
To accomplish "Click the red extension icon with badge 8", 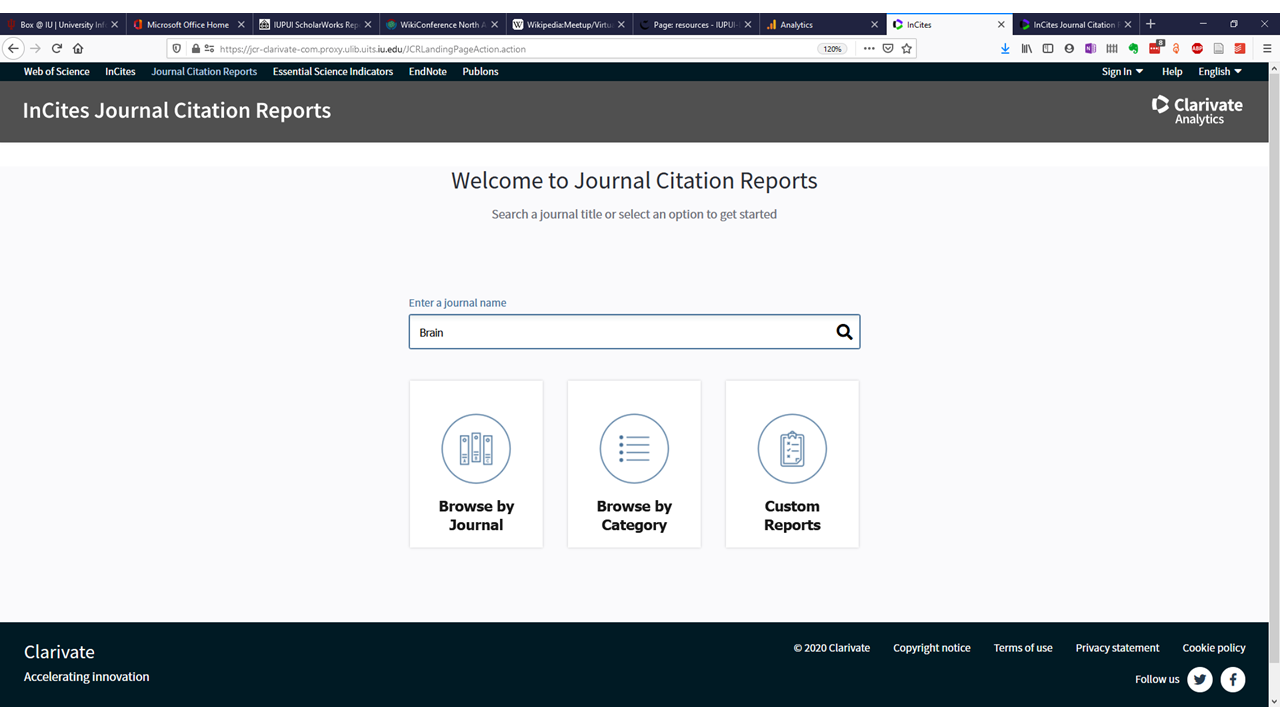I will click(x=1156, y=47).
